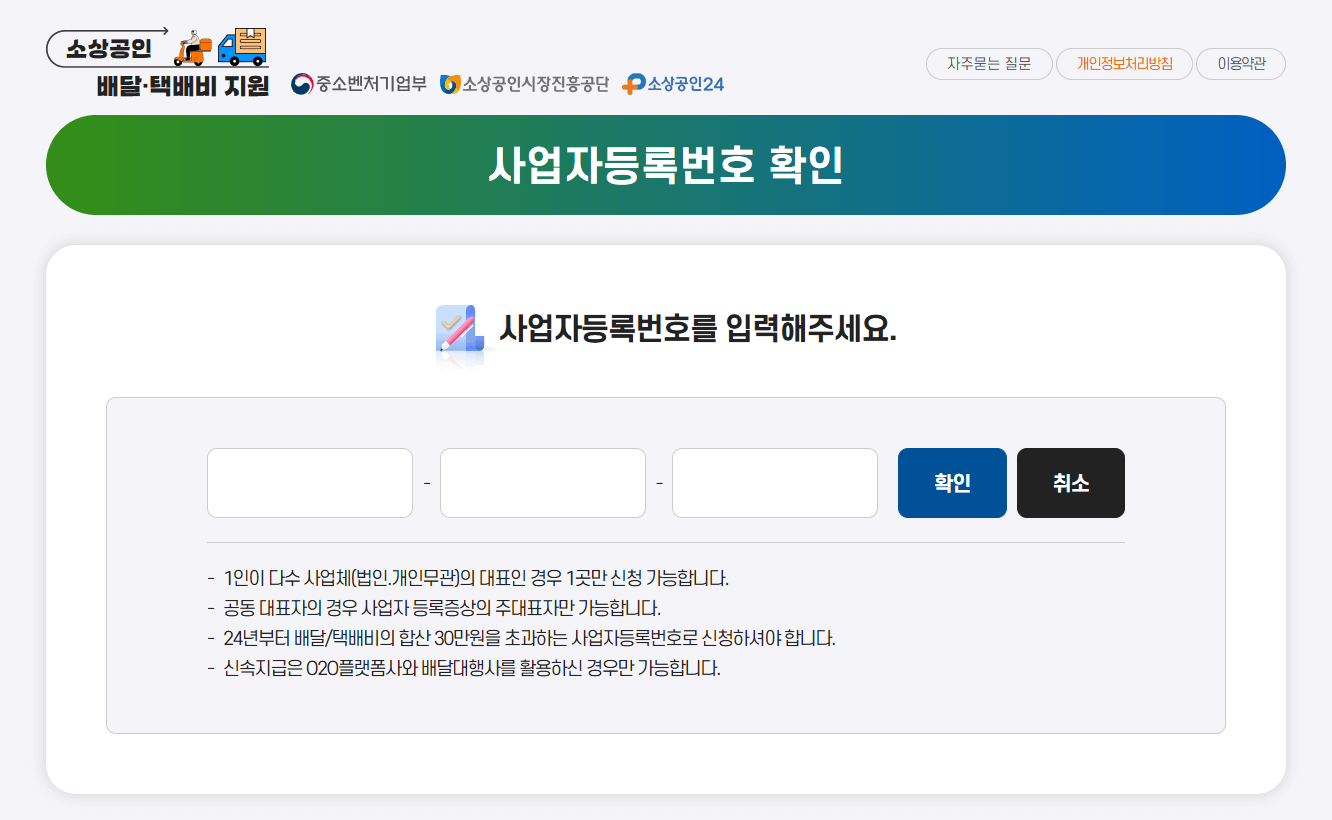The image size is (1332, 820).
Task: Click the last registration number field
Action: point(775,482)
